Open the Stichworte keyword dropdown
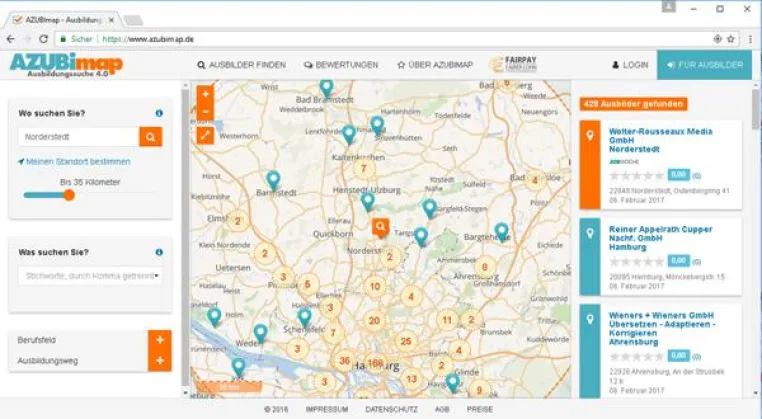 pos(90,276)
